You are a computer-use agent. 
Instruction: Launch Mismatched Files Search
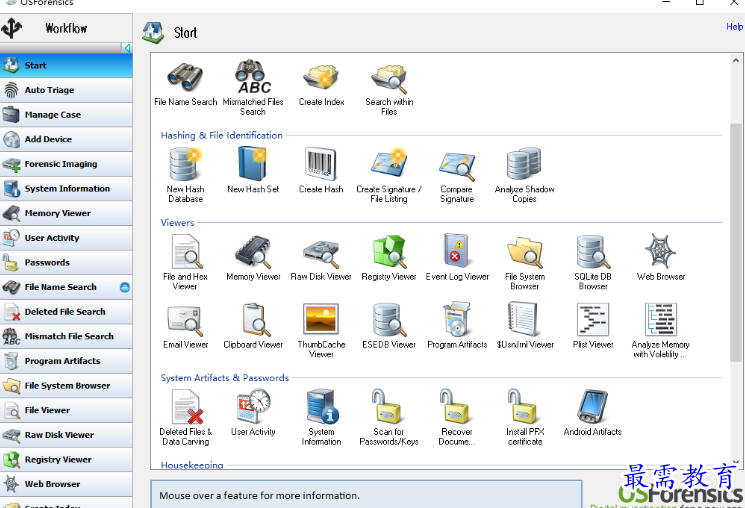point(253,77)
